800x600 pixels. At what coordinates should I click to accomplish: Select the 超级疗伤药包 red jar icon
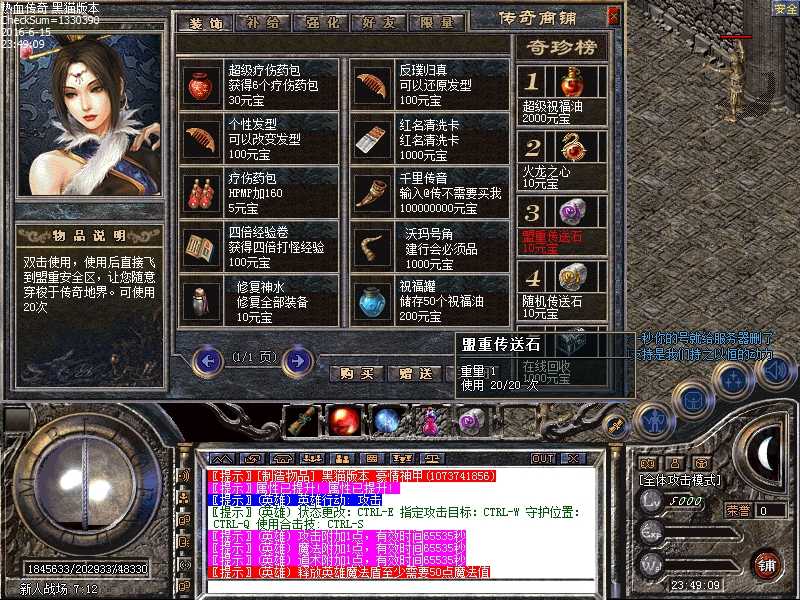click(201, 85)
